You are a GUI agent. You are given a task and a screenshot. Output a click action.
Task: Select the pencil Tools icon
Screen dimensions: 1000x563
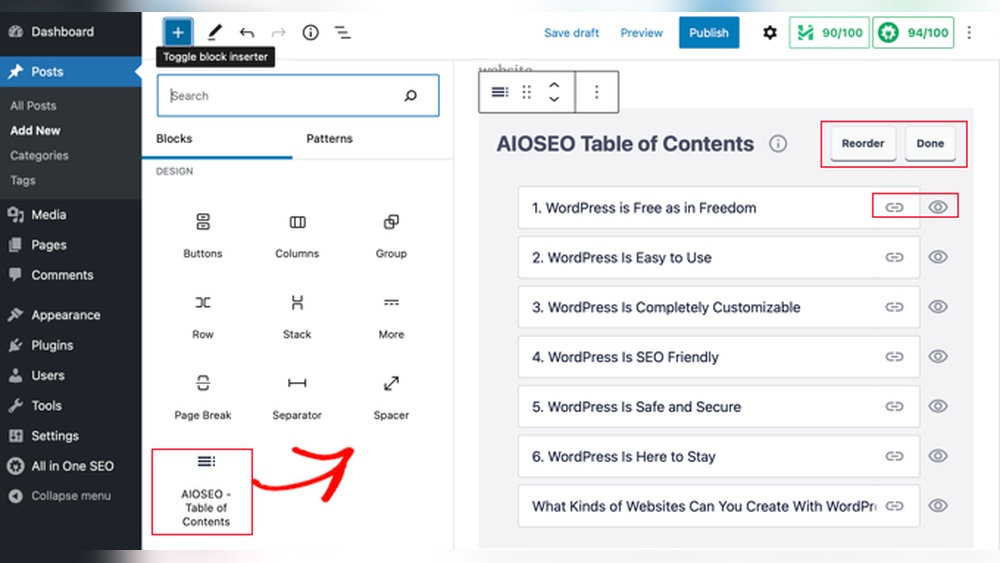coord(214,33)
